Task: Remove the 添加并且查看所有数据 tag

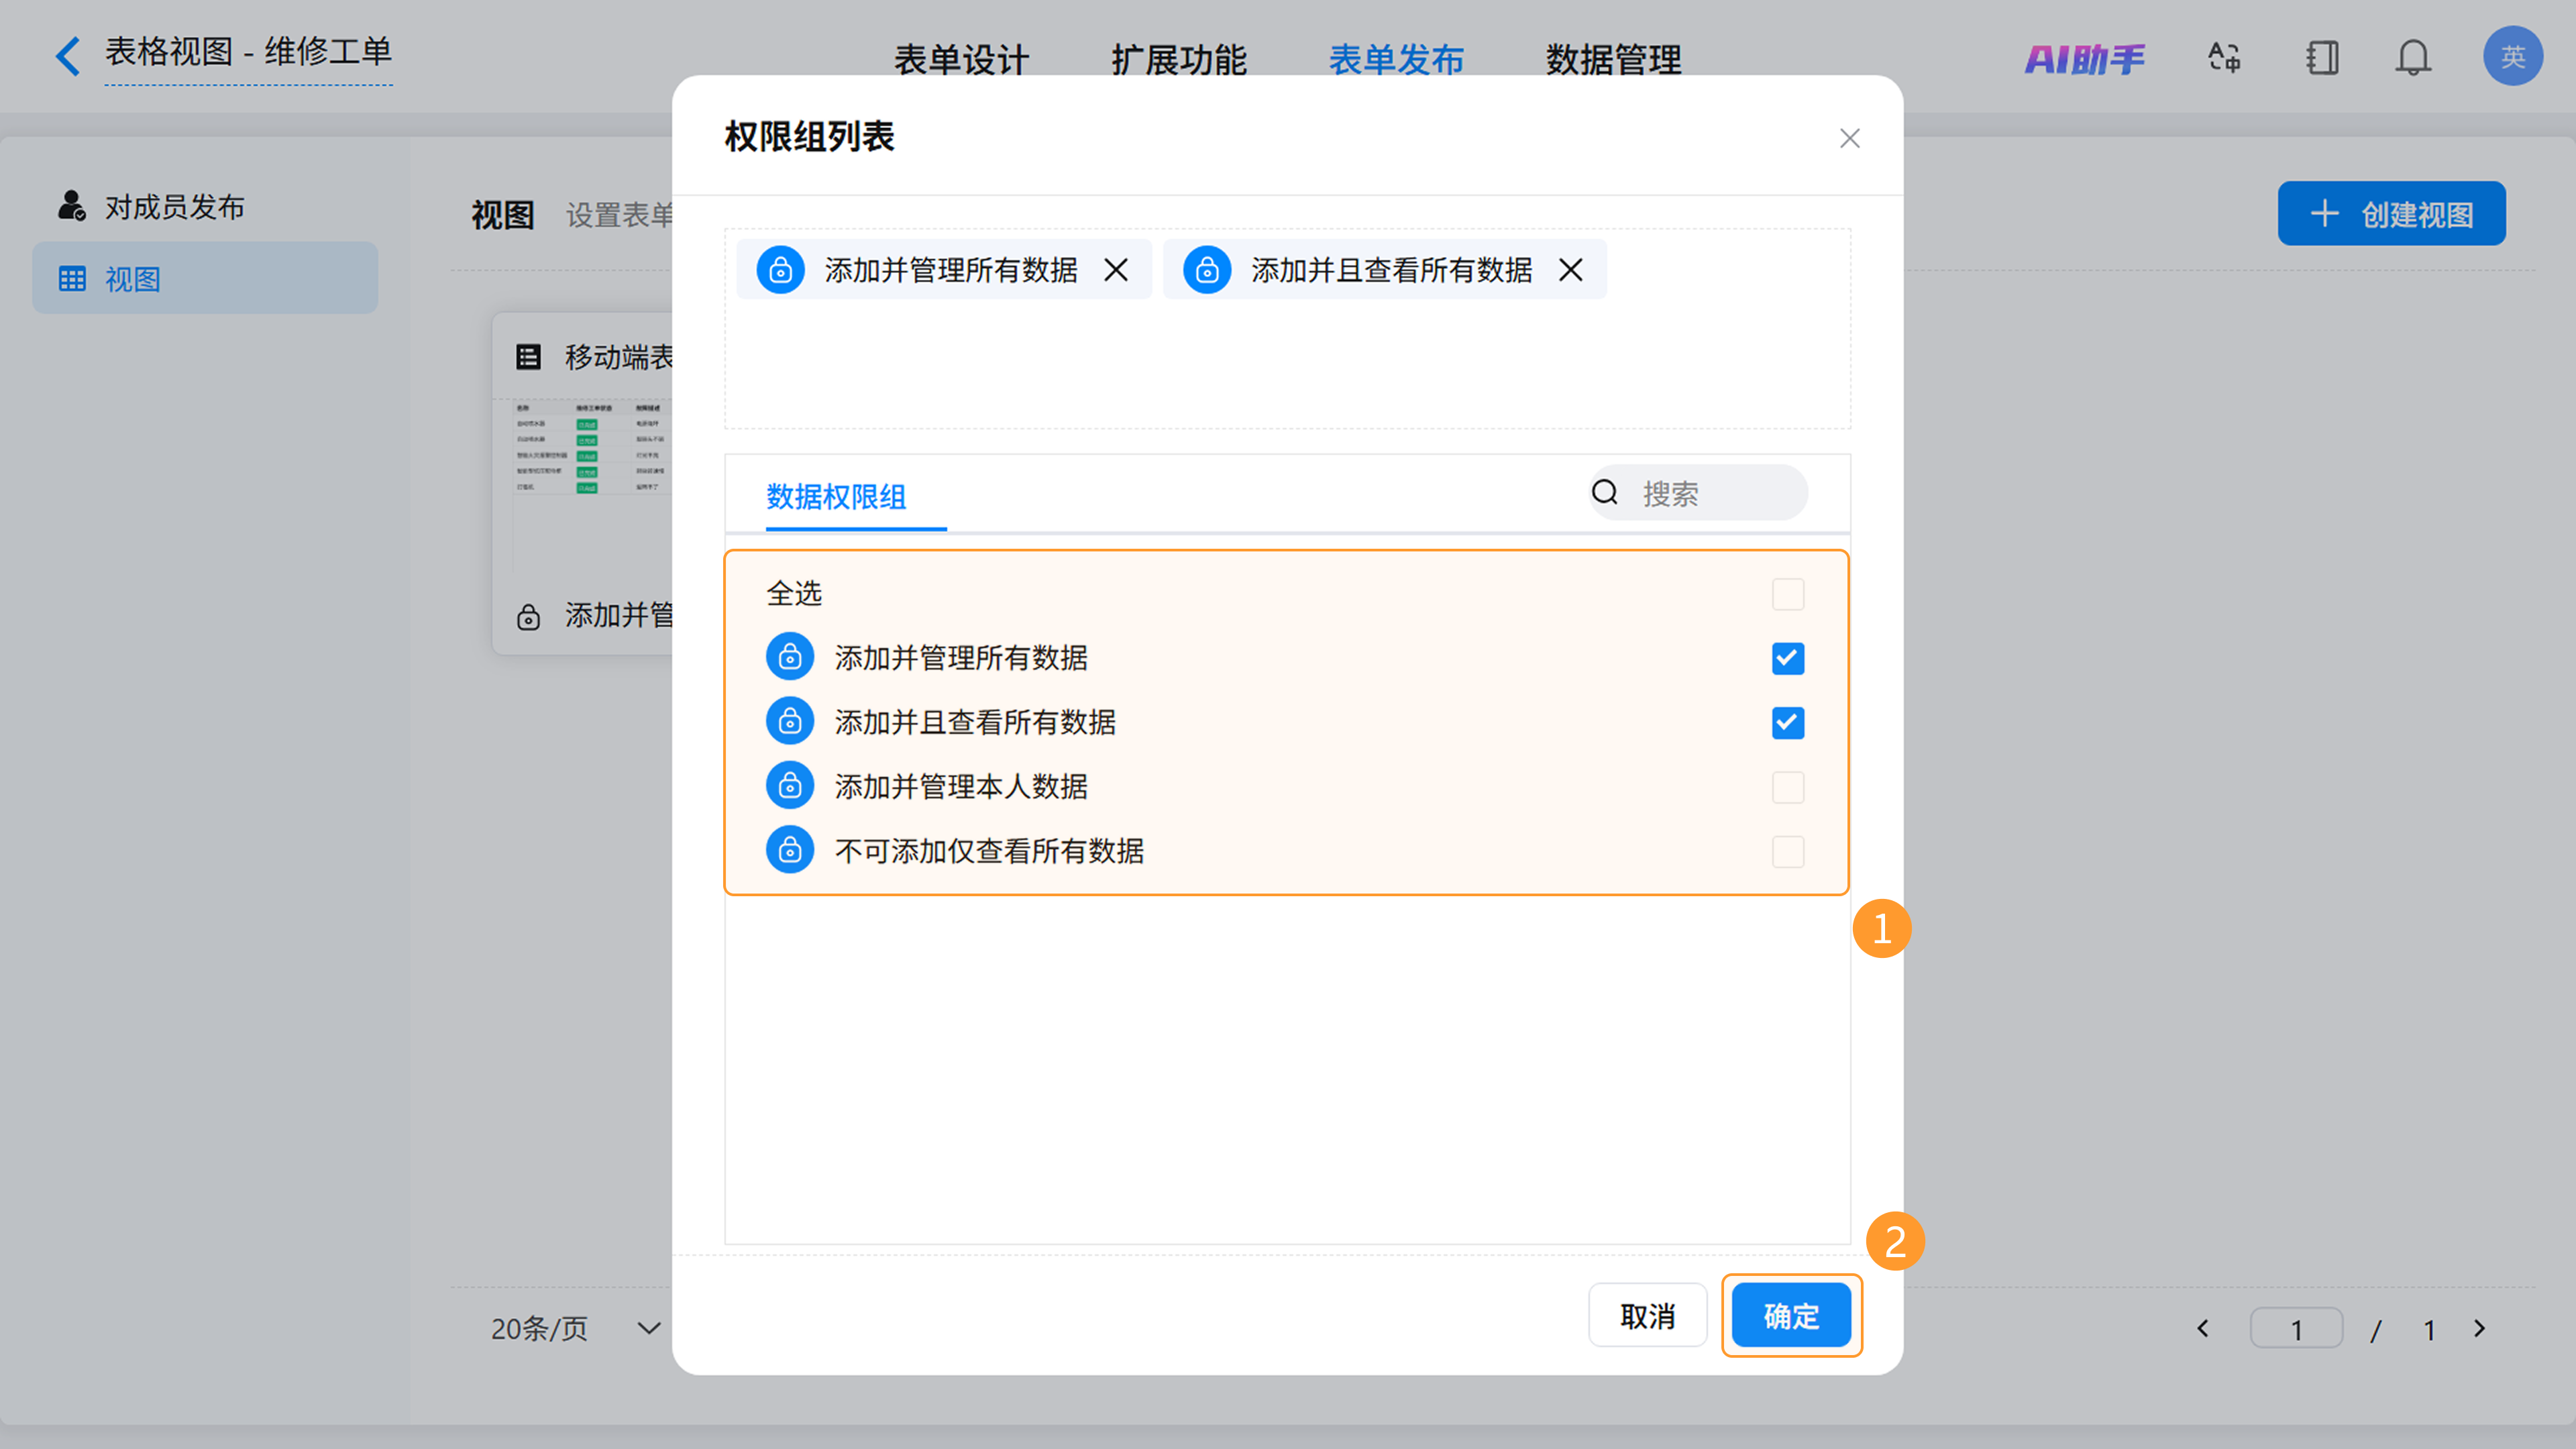Action: 1570,270
